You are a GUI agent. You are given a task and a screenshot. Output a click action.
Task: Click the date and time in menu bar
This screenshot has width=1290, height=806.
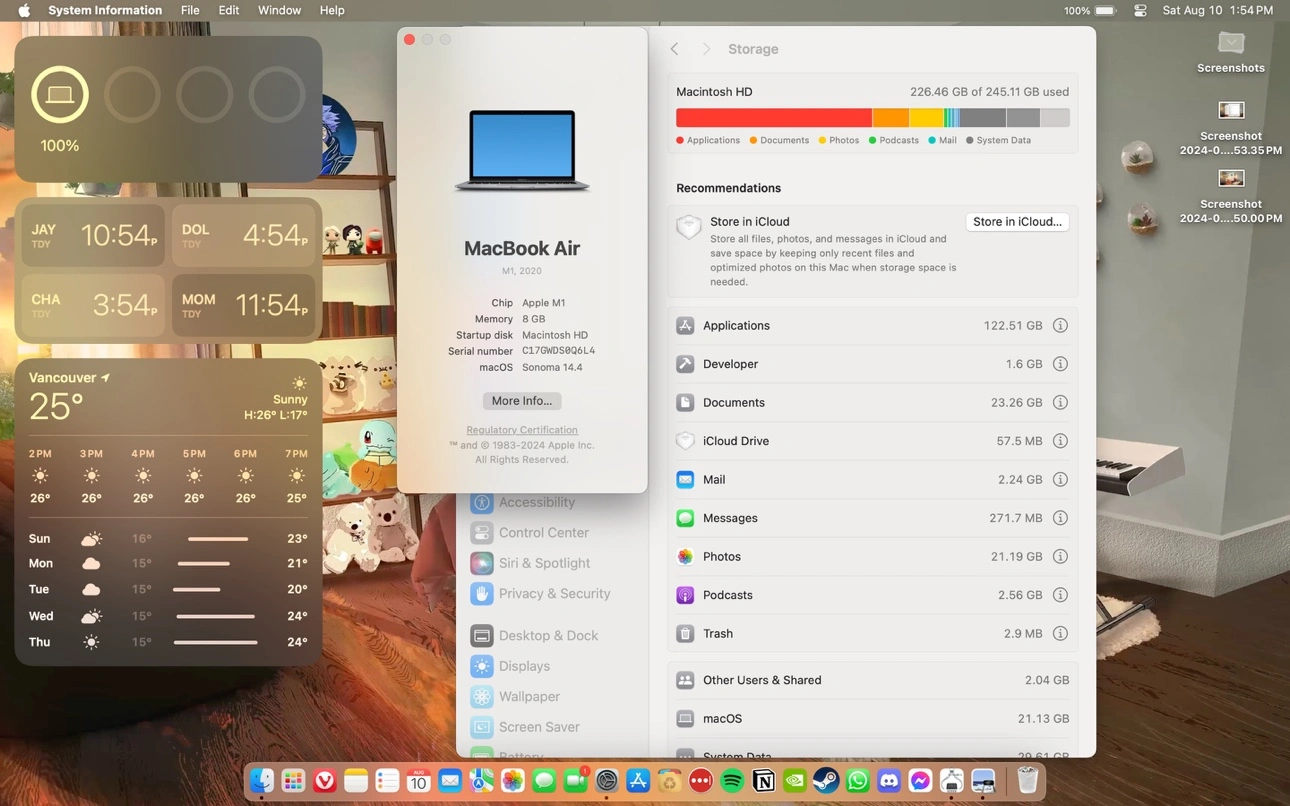1218,11
